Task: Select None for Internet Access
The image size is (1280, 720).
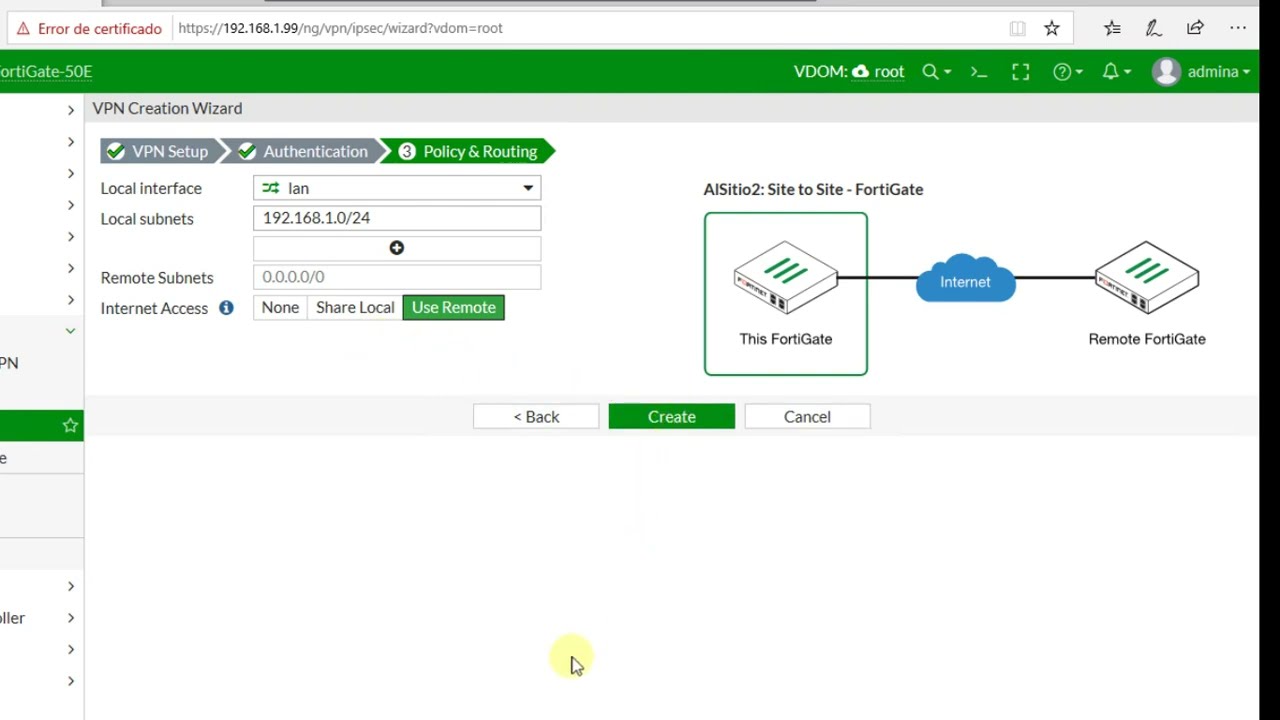Action: click(280, 308)
